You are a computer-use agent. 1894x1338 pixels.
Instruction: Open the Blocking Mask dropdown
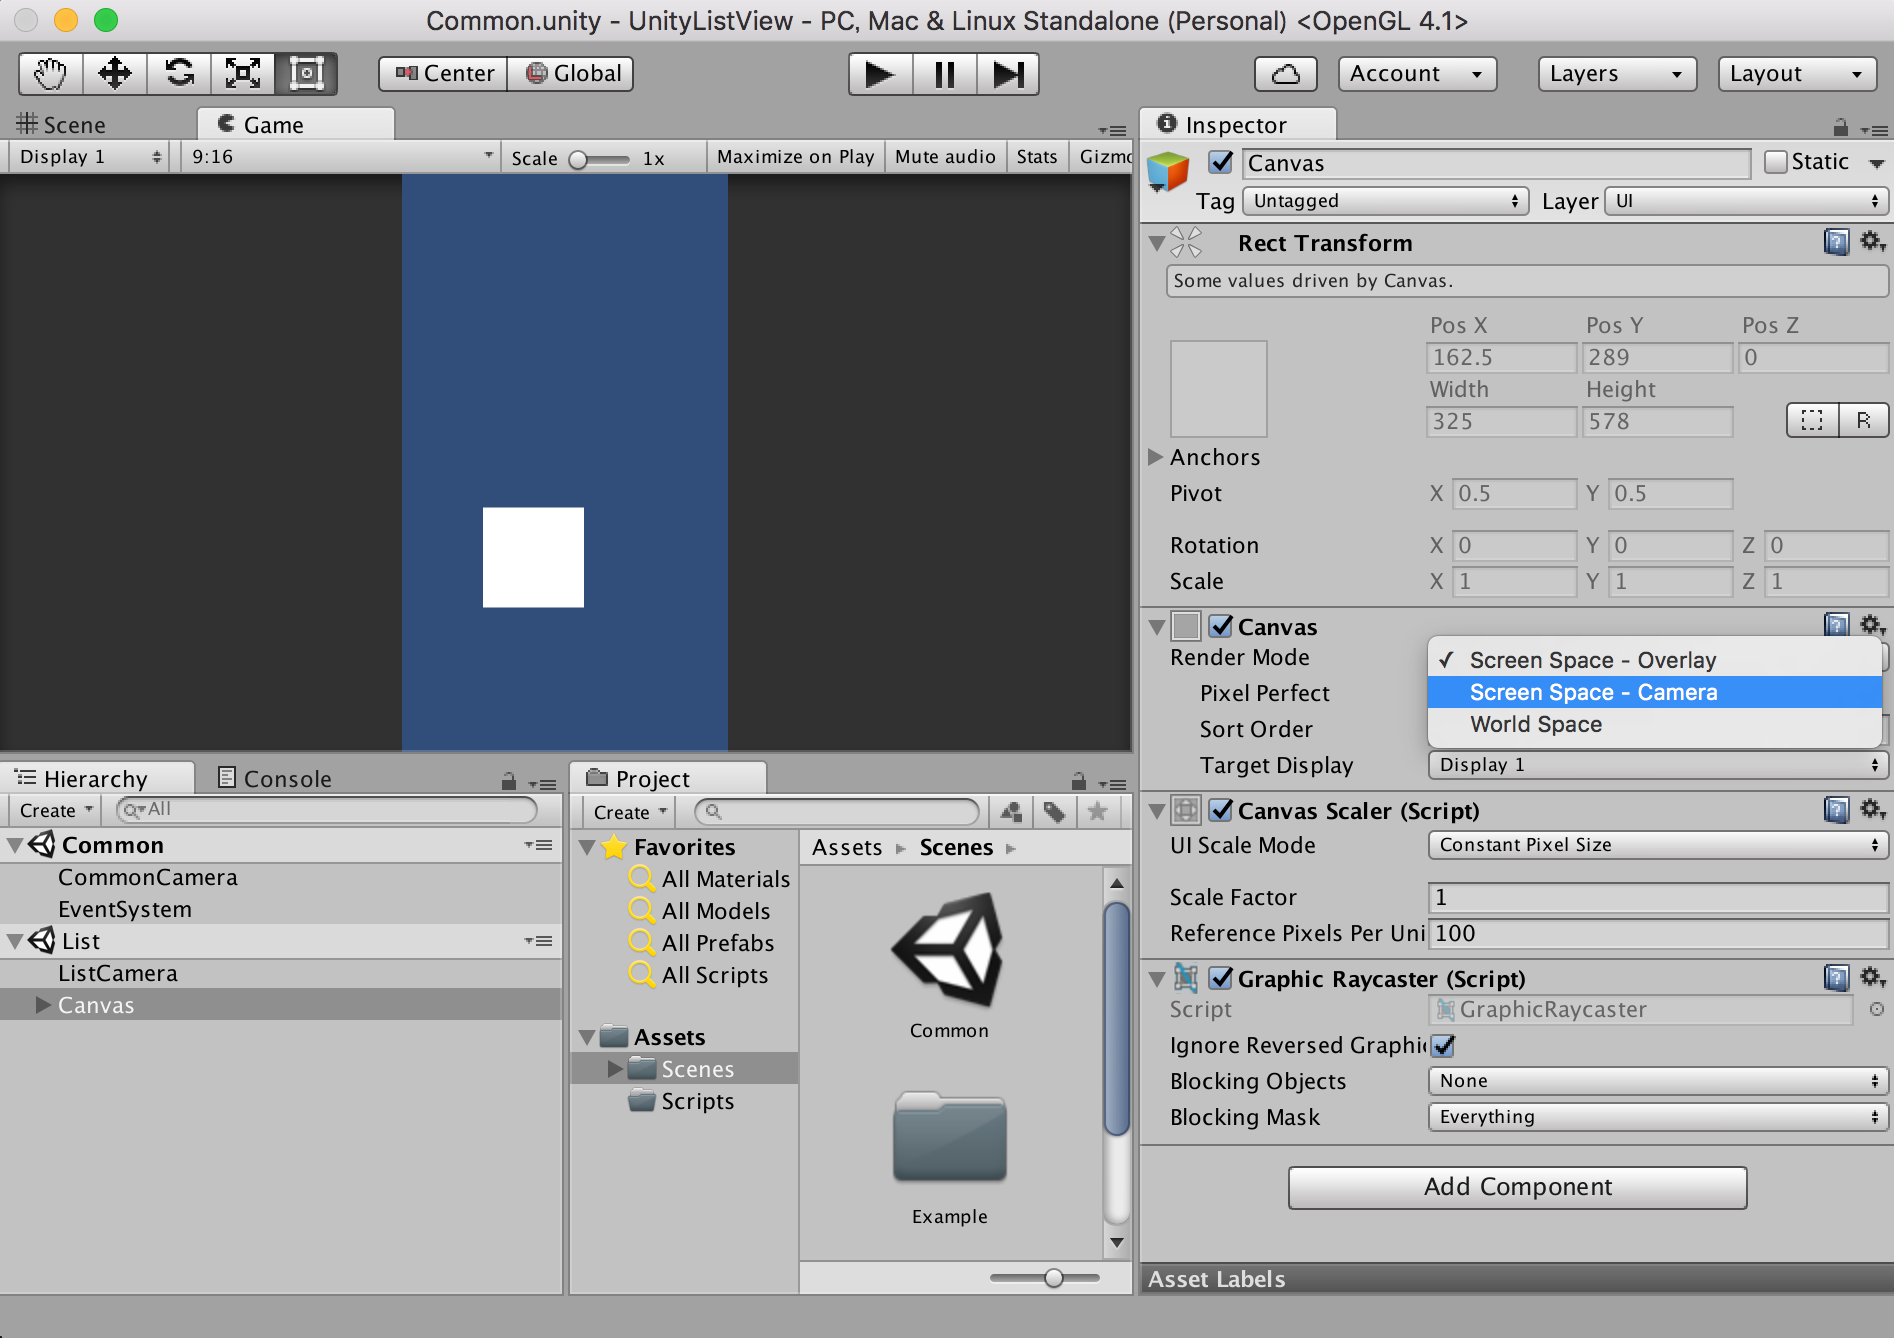[x=1658, y=1117]
